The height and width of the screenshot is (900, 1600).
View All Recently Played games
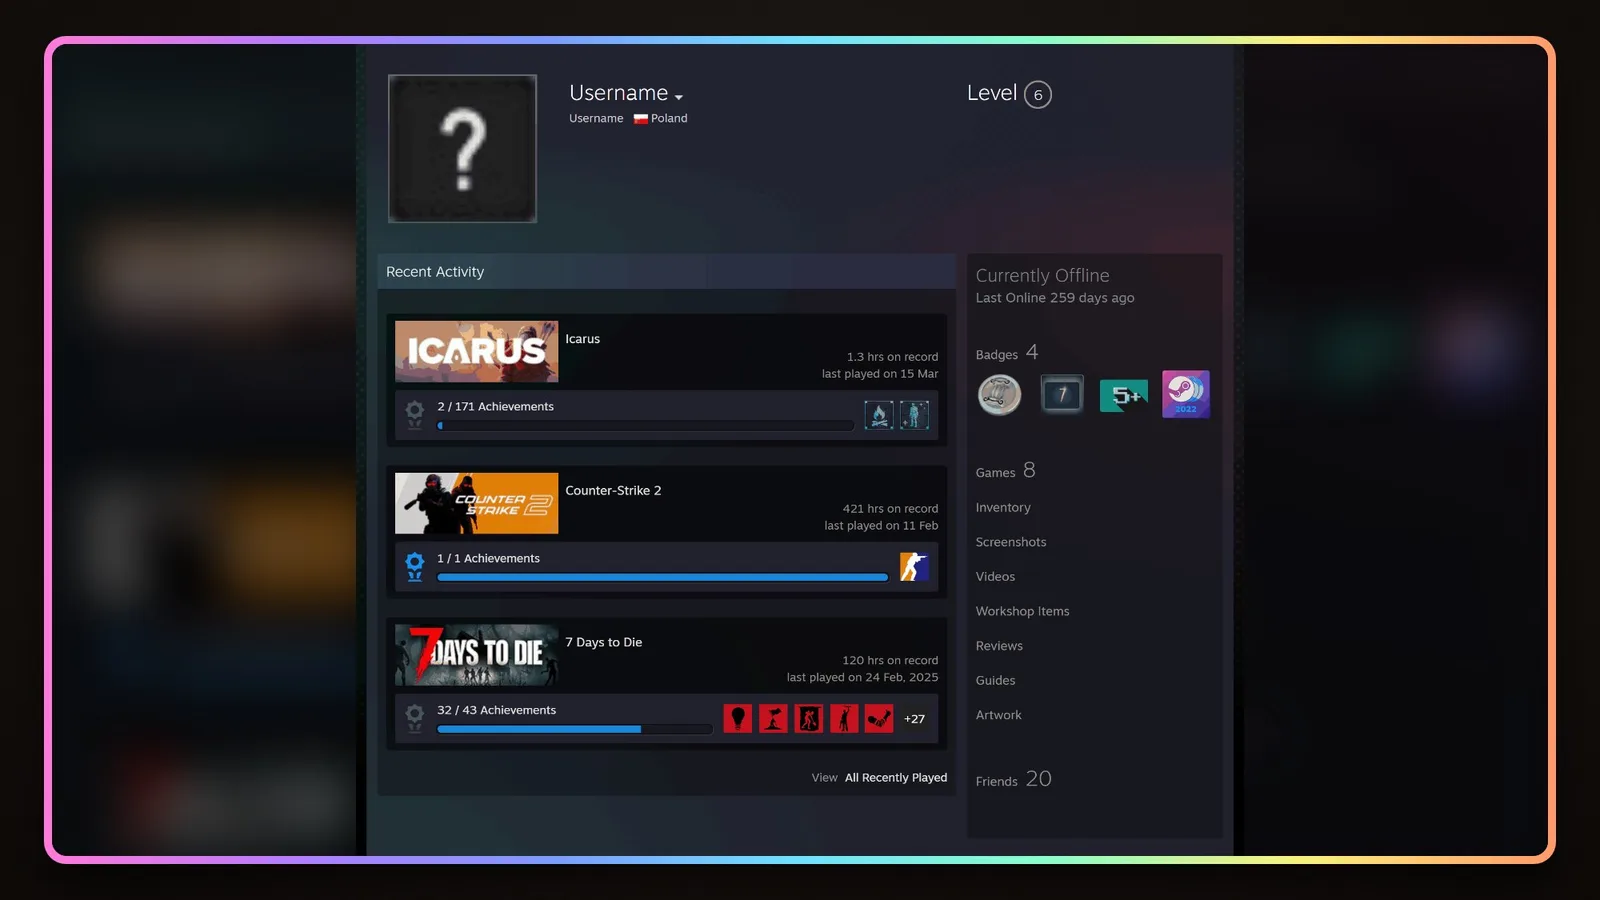[x=896, y=778]
